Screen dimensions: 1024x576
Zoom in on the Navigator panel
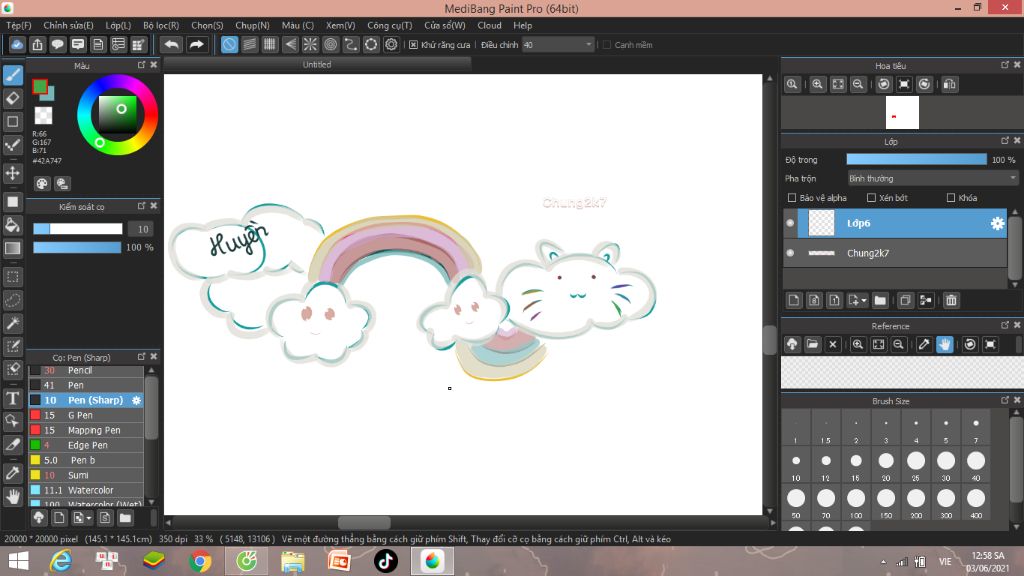pos(817,84)
